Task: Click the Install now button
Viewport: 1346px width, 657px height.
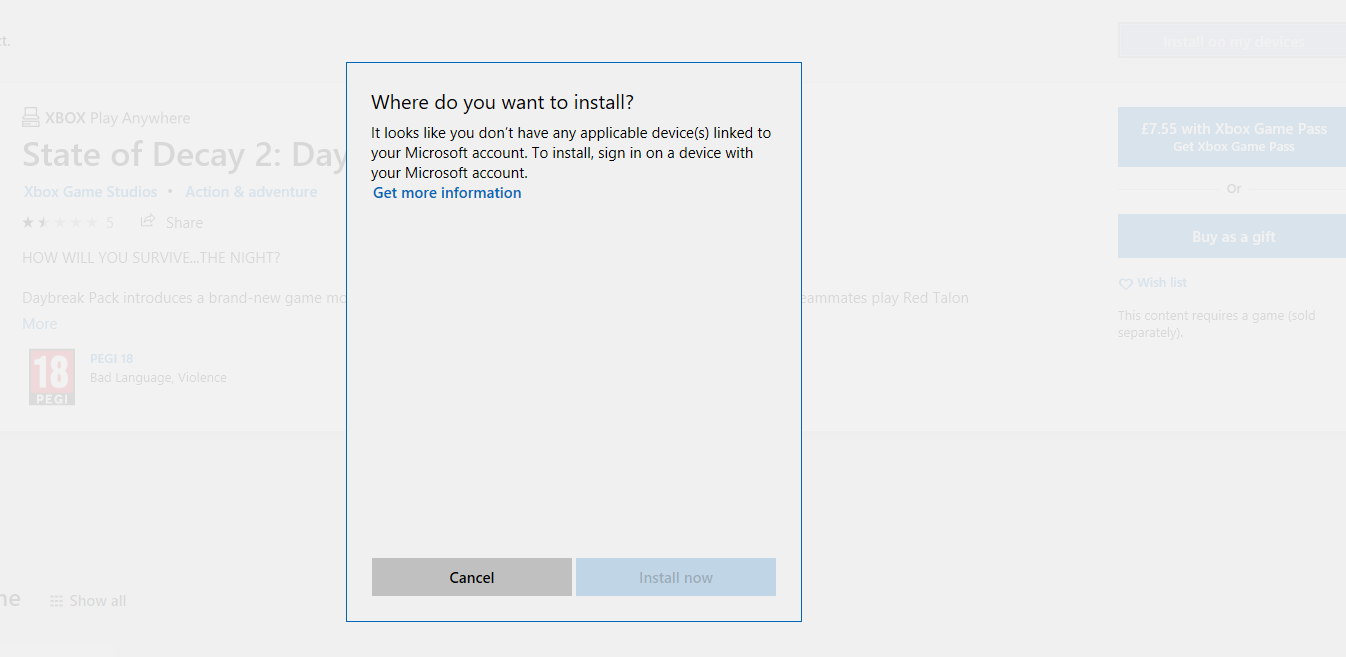Action: tap(676, 577)
